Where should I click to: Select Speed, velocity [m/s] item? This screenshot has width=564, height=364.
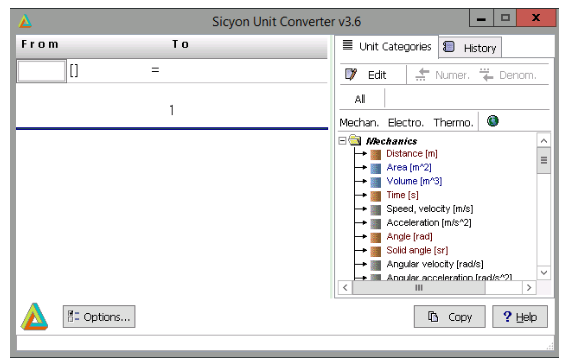click(x=429, y=209)
